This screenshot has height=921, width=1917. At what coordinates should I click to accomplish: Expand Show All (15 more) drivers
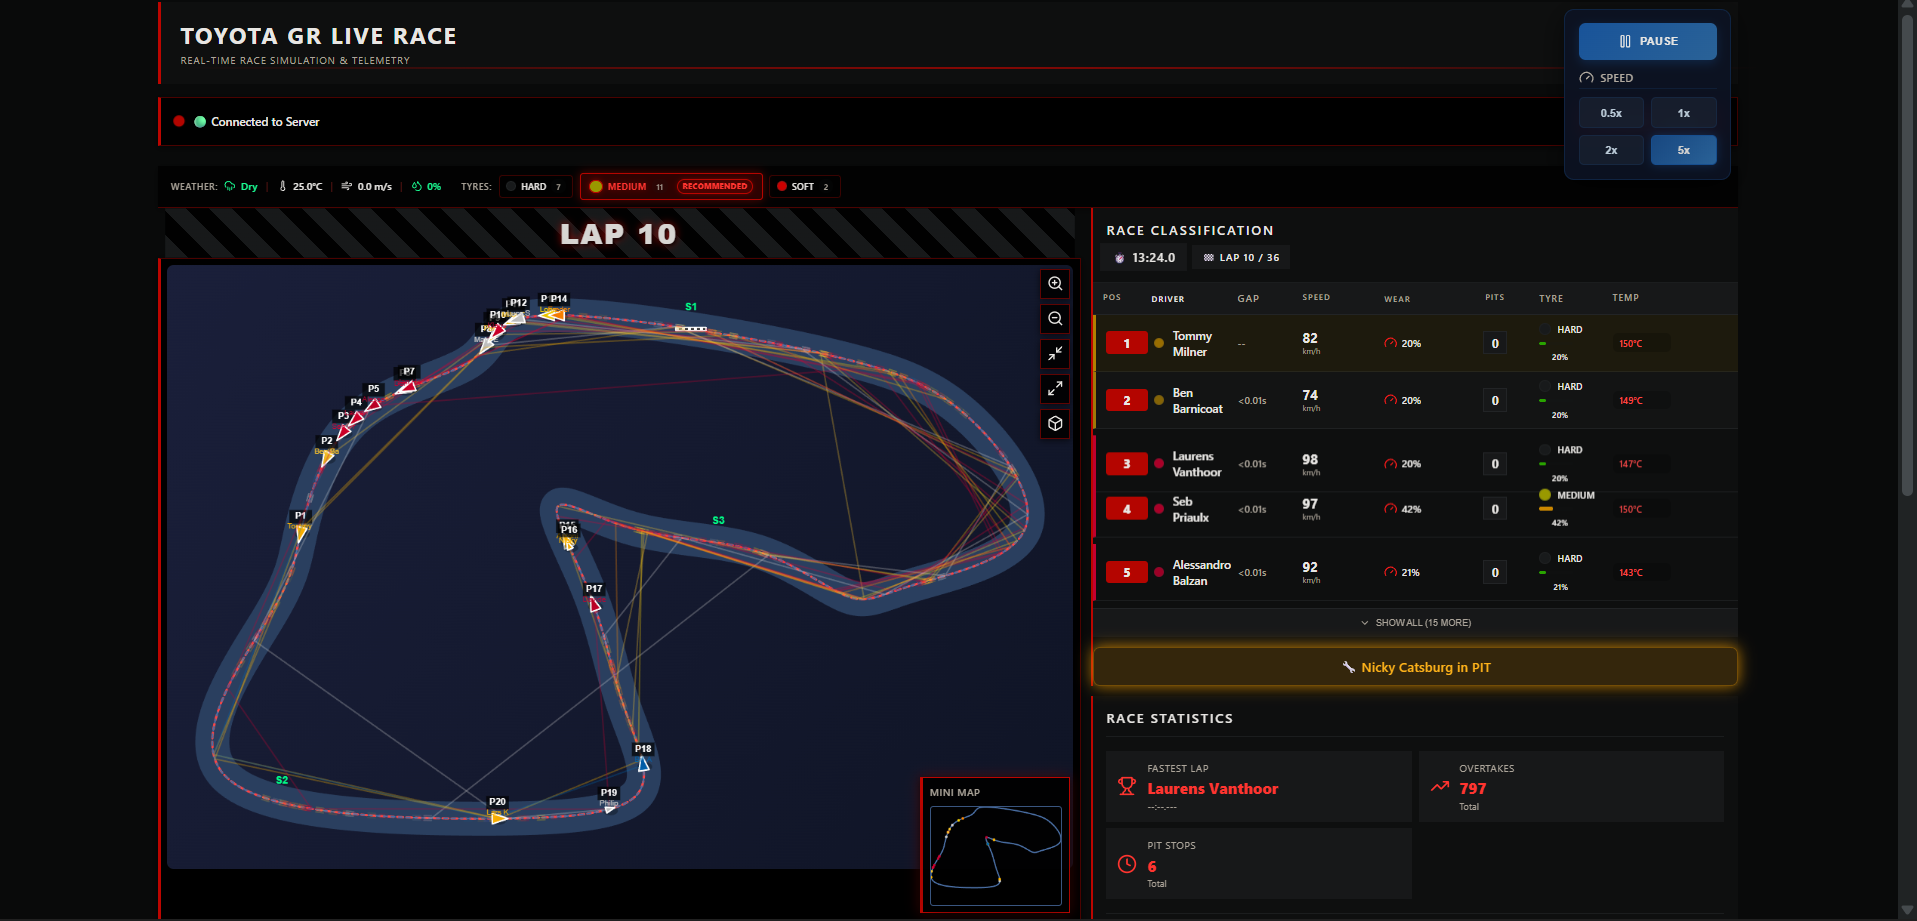(1416, 623)
